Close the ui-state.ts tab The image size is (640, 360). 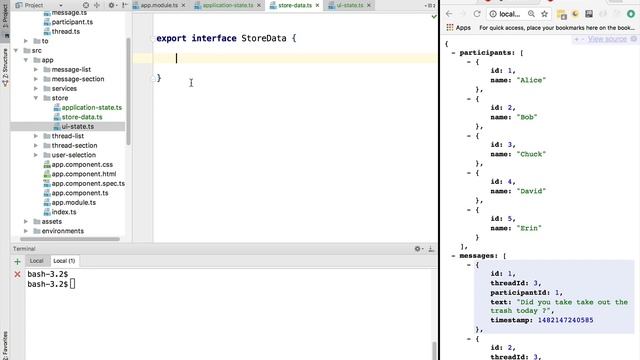point(369,5)
